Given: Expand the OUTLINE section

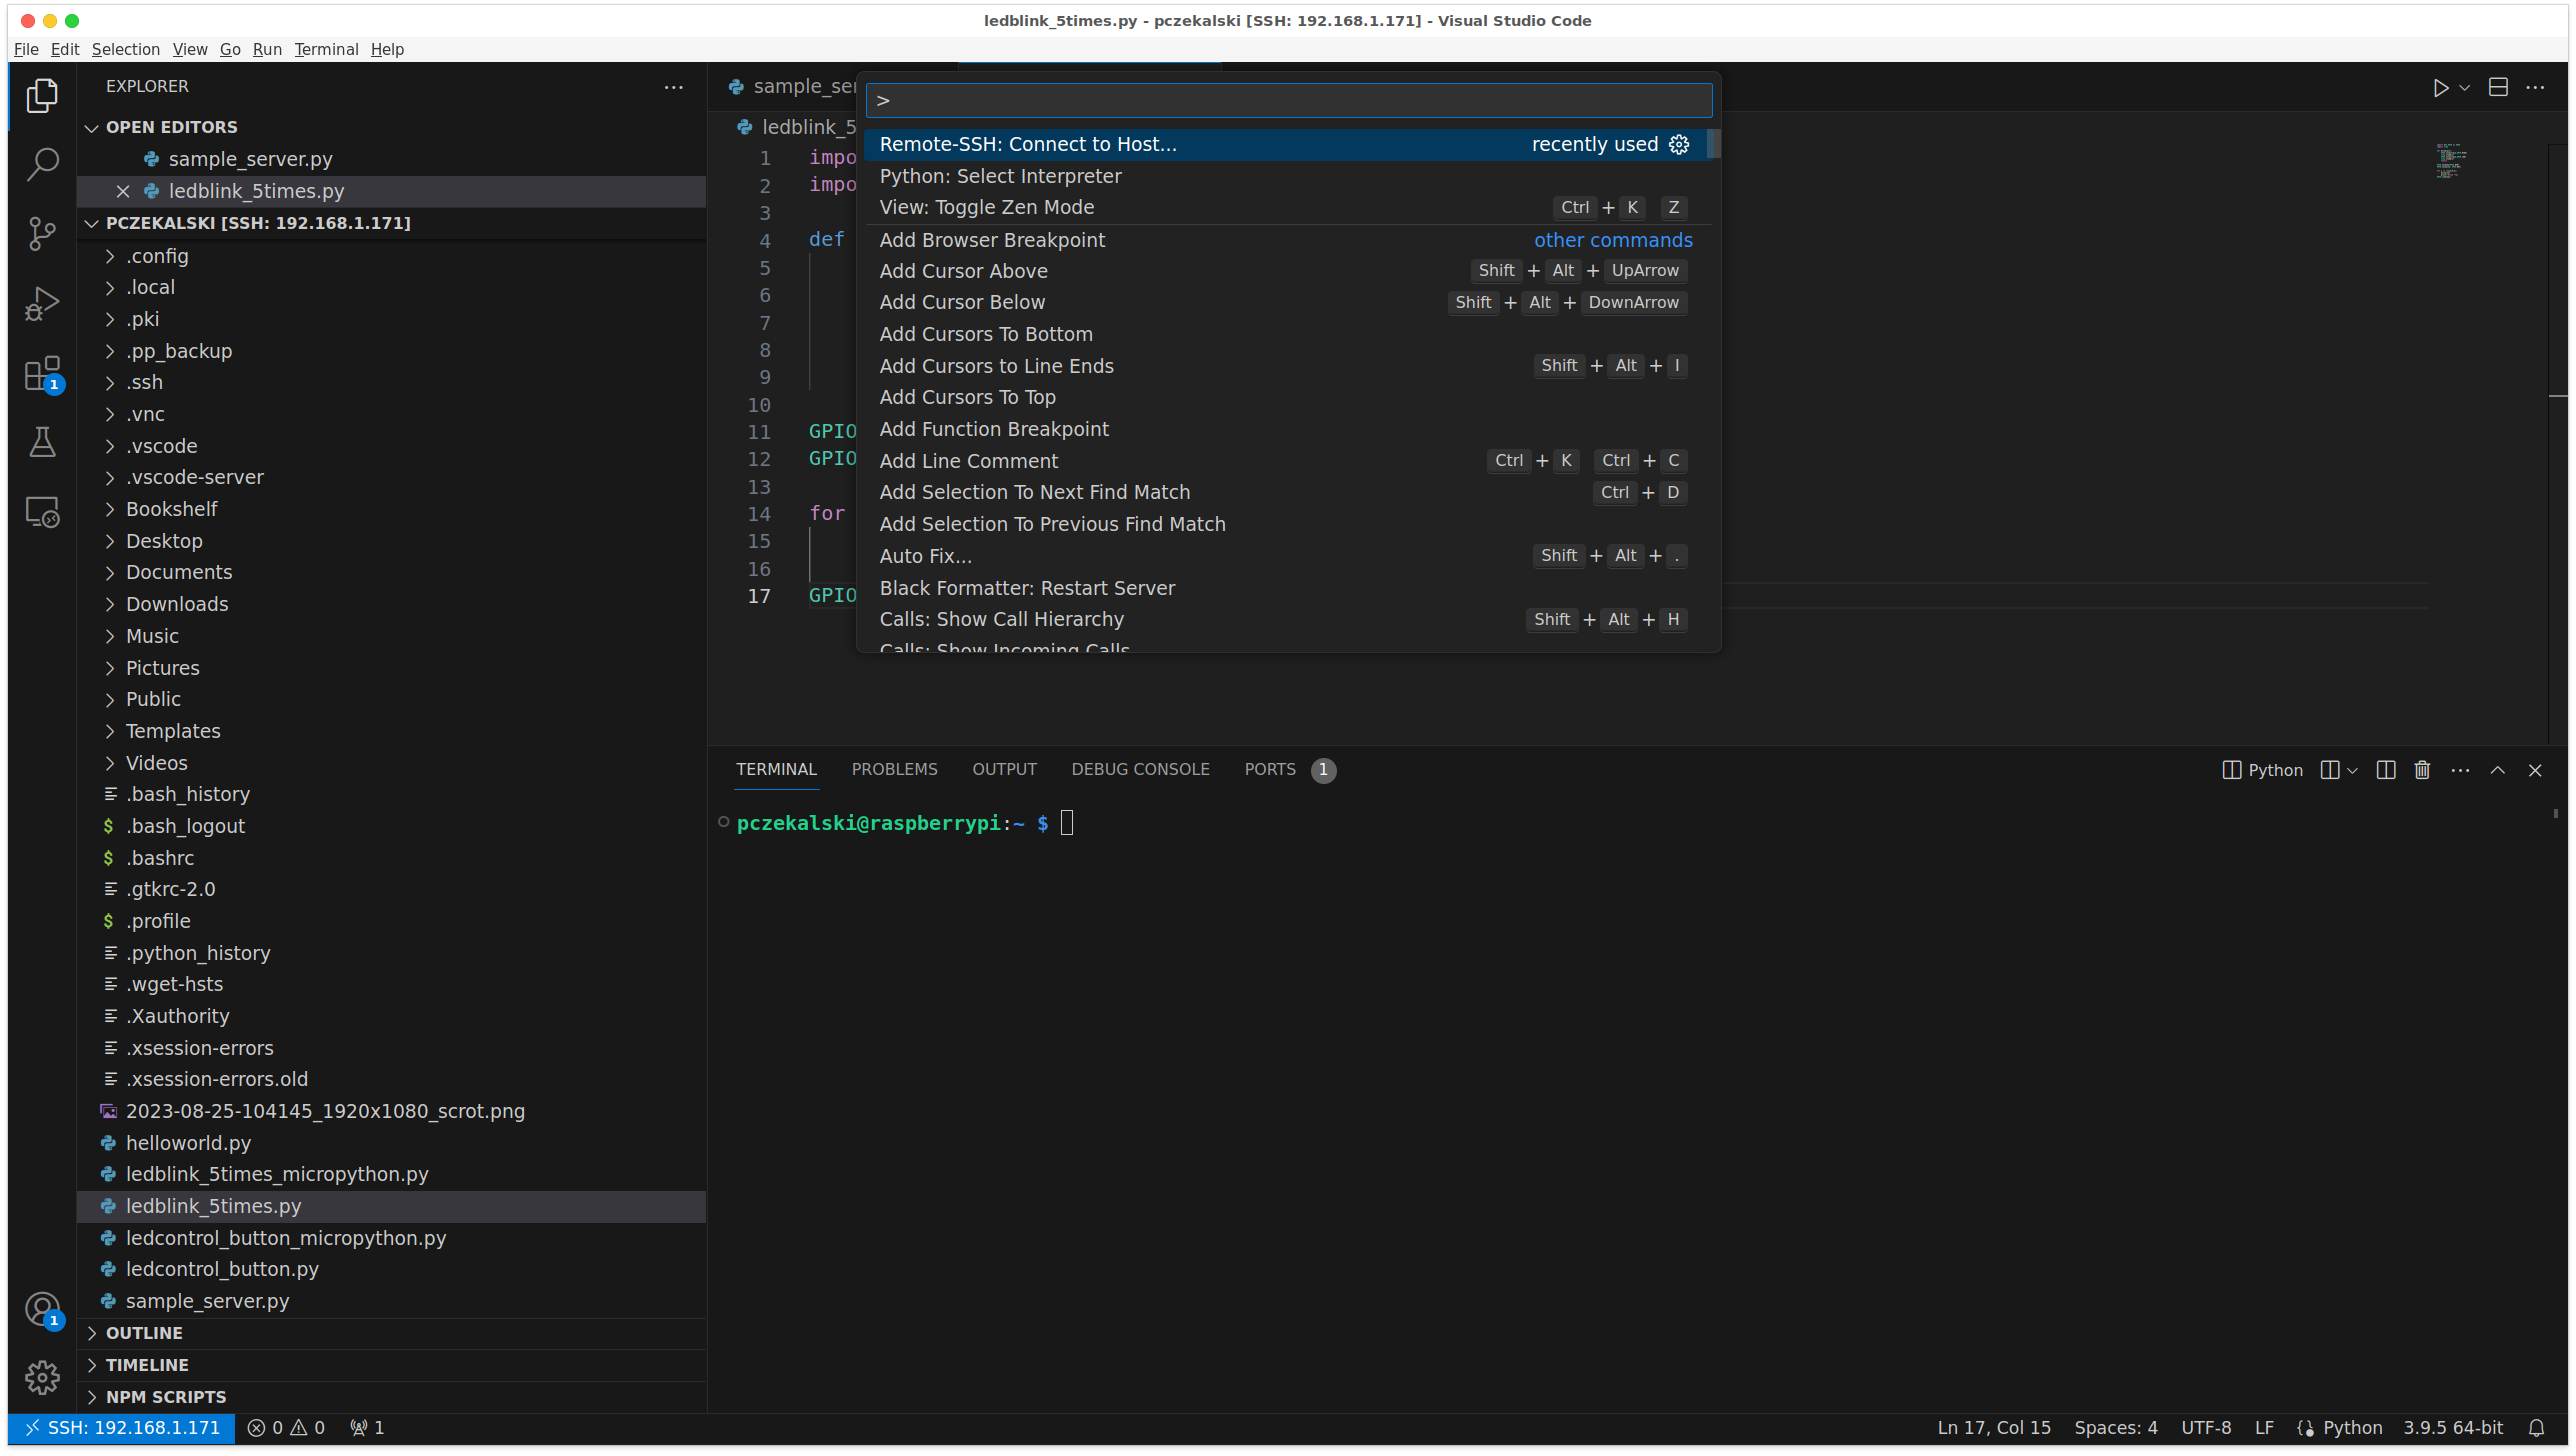Looking at the screenshot, I should (x=144, y=1333).
